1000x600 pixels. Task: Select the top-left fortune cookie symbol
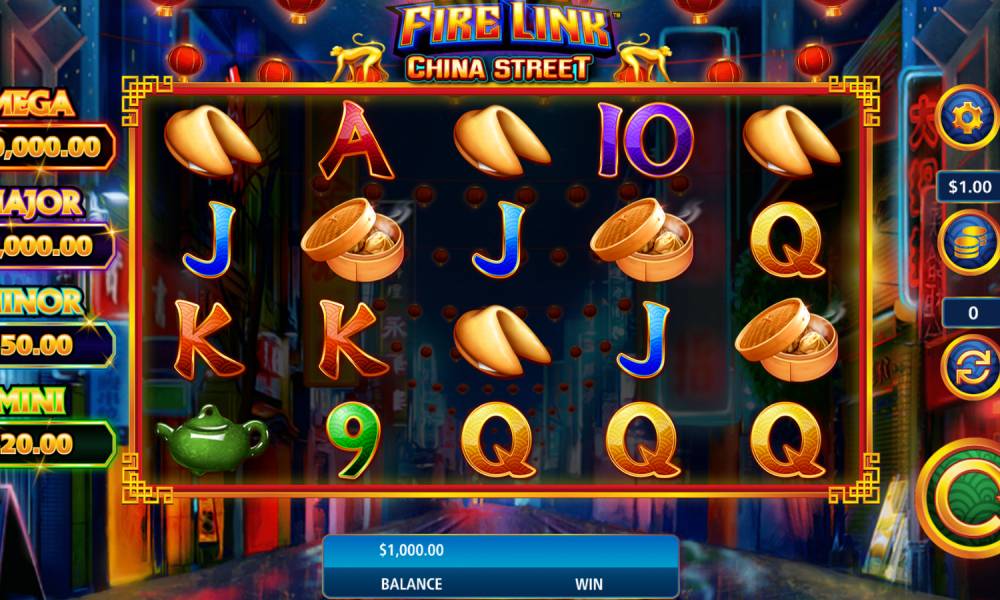coord(212,140)
